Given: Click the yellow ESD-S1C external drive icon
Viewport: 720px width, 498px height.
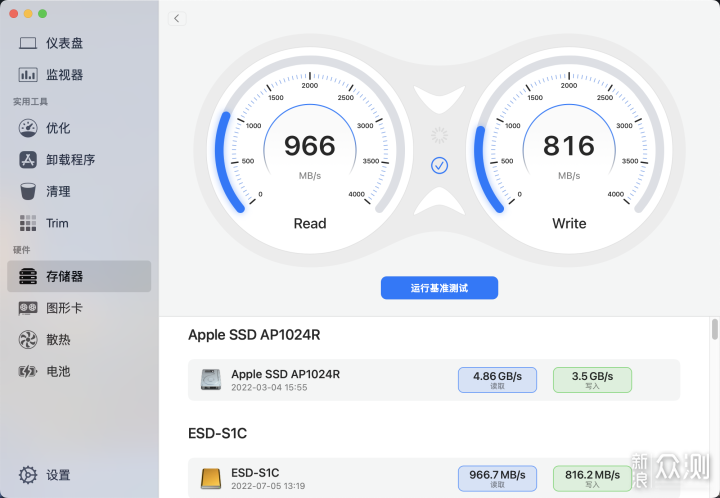Looking at the screenshot, I should (x=211, y=478).
